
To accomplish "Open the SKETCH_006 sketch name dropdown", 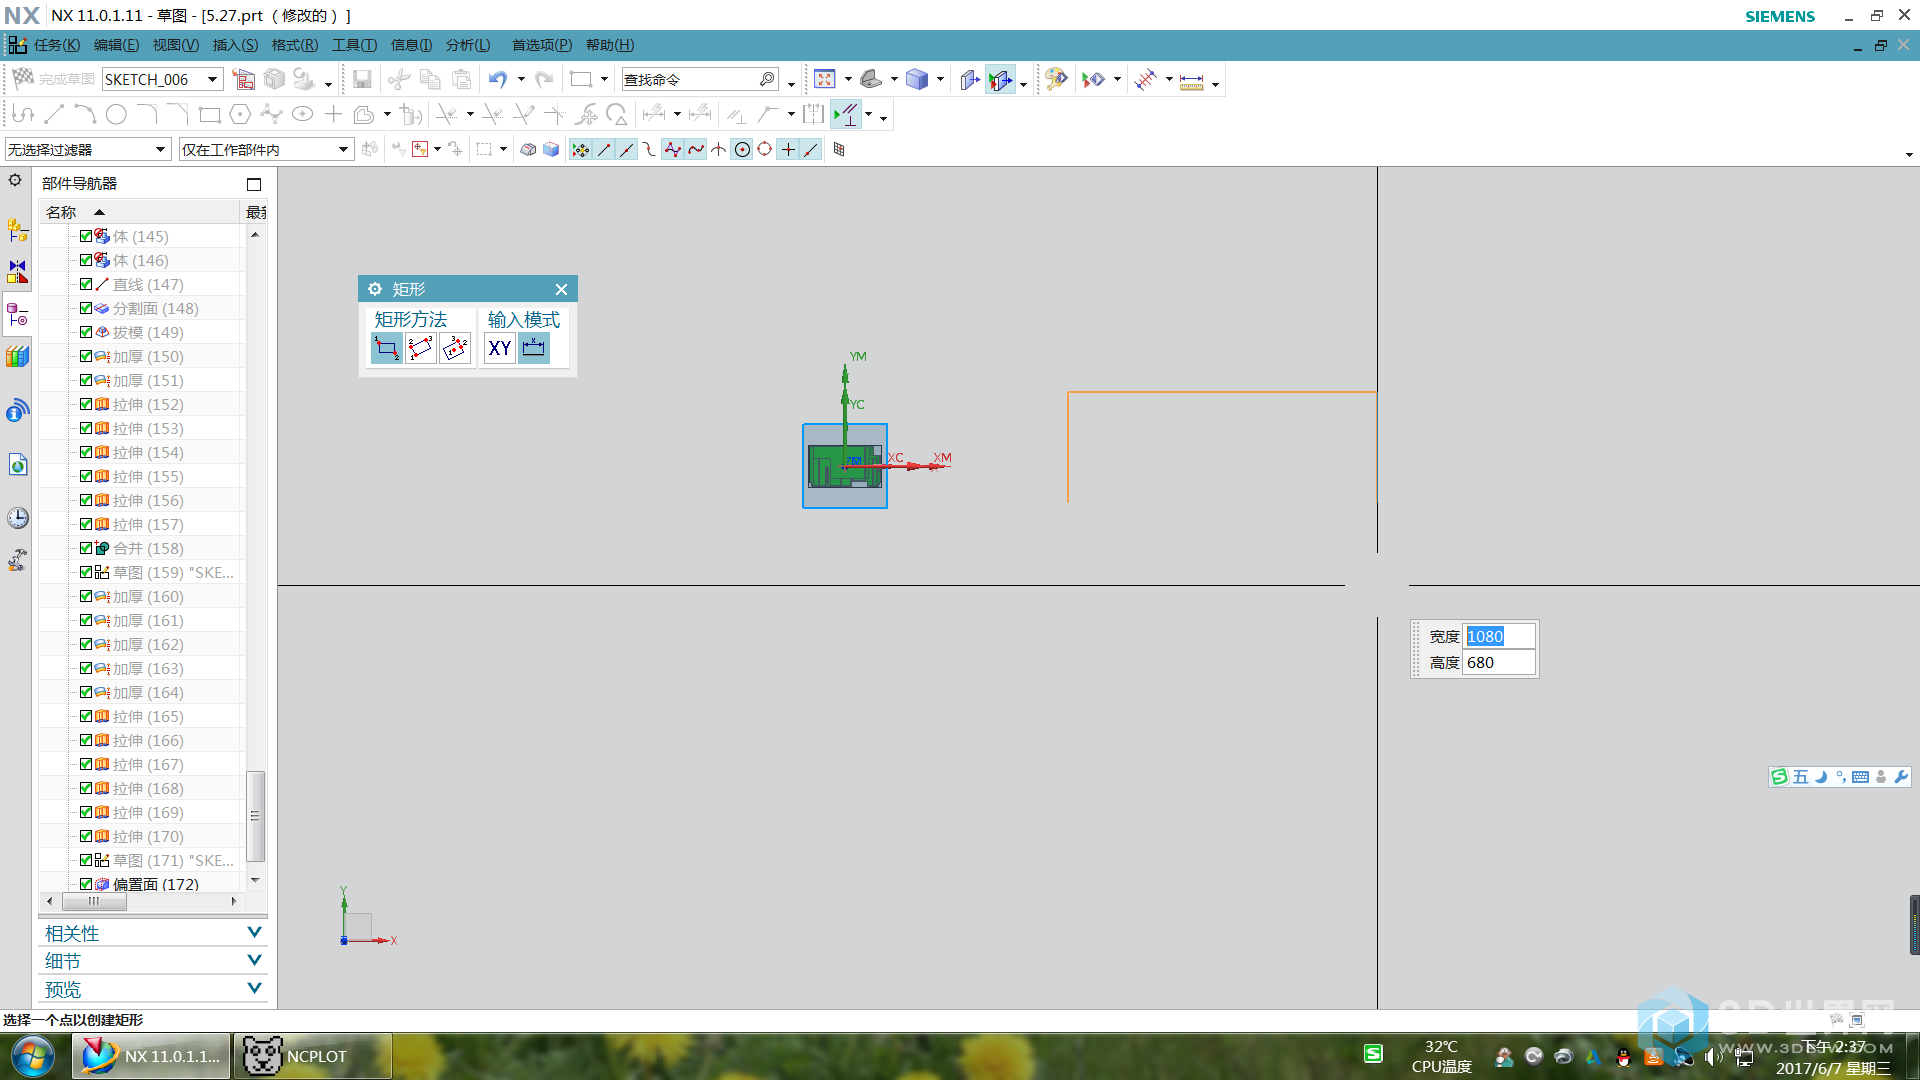I will tap(213, 79).
